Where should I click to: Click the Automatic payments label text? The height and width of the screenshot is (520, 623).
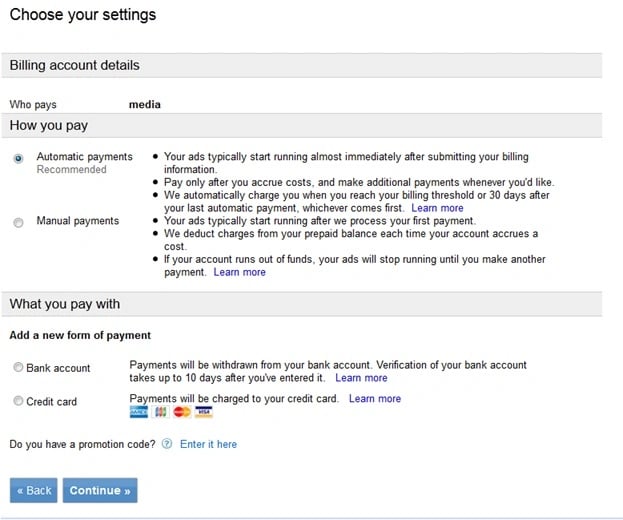(x=85, y=157)
